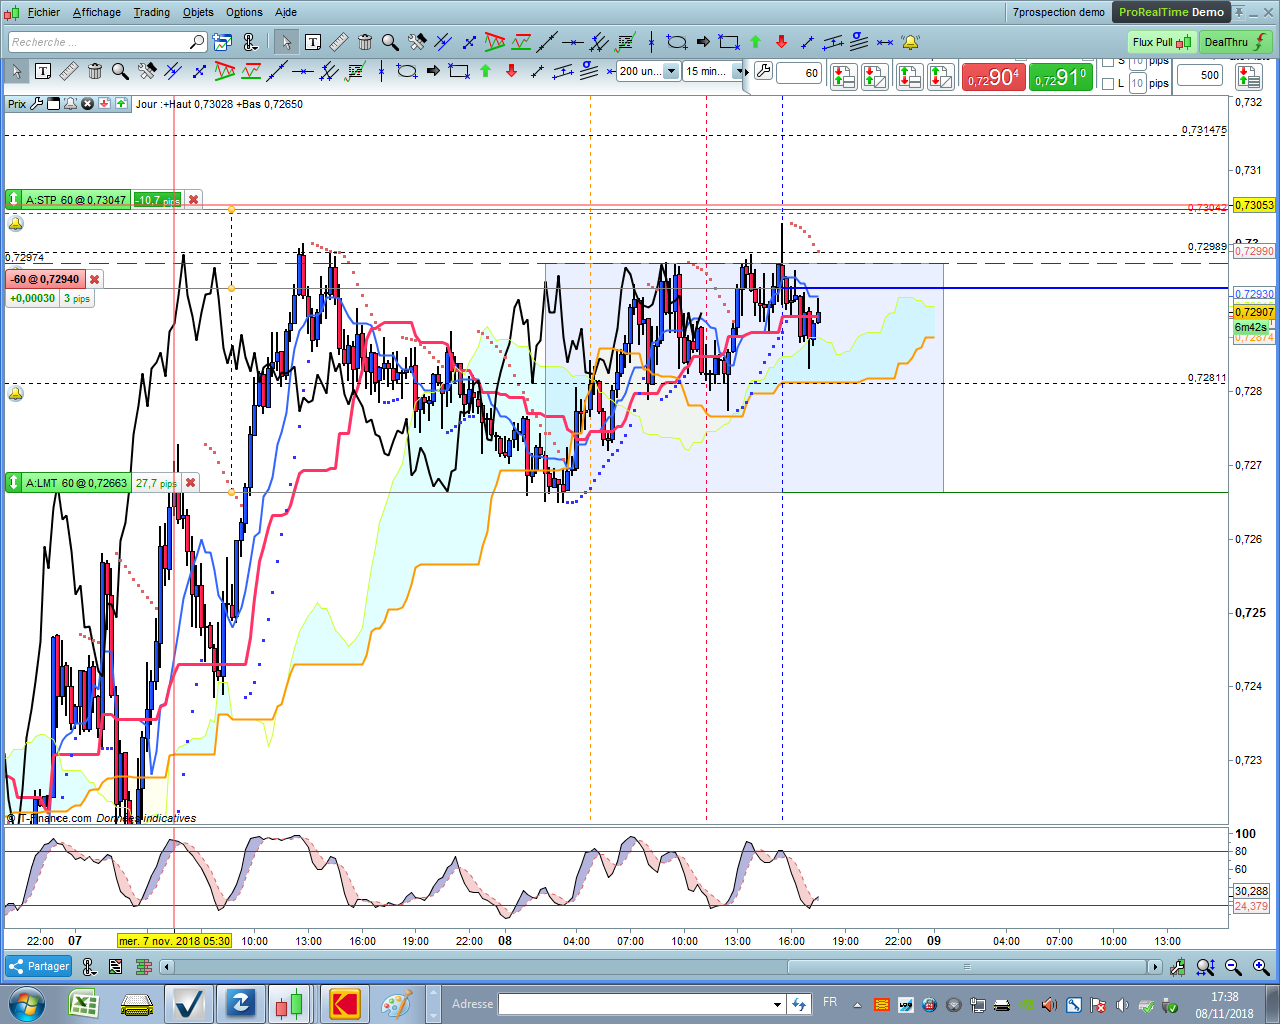Enable the S stop pips checkbox

point(1108,62)
